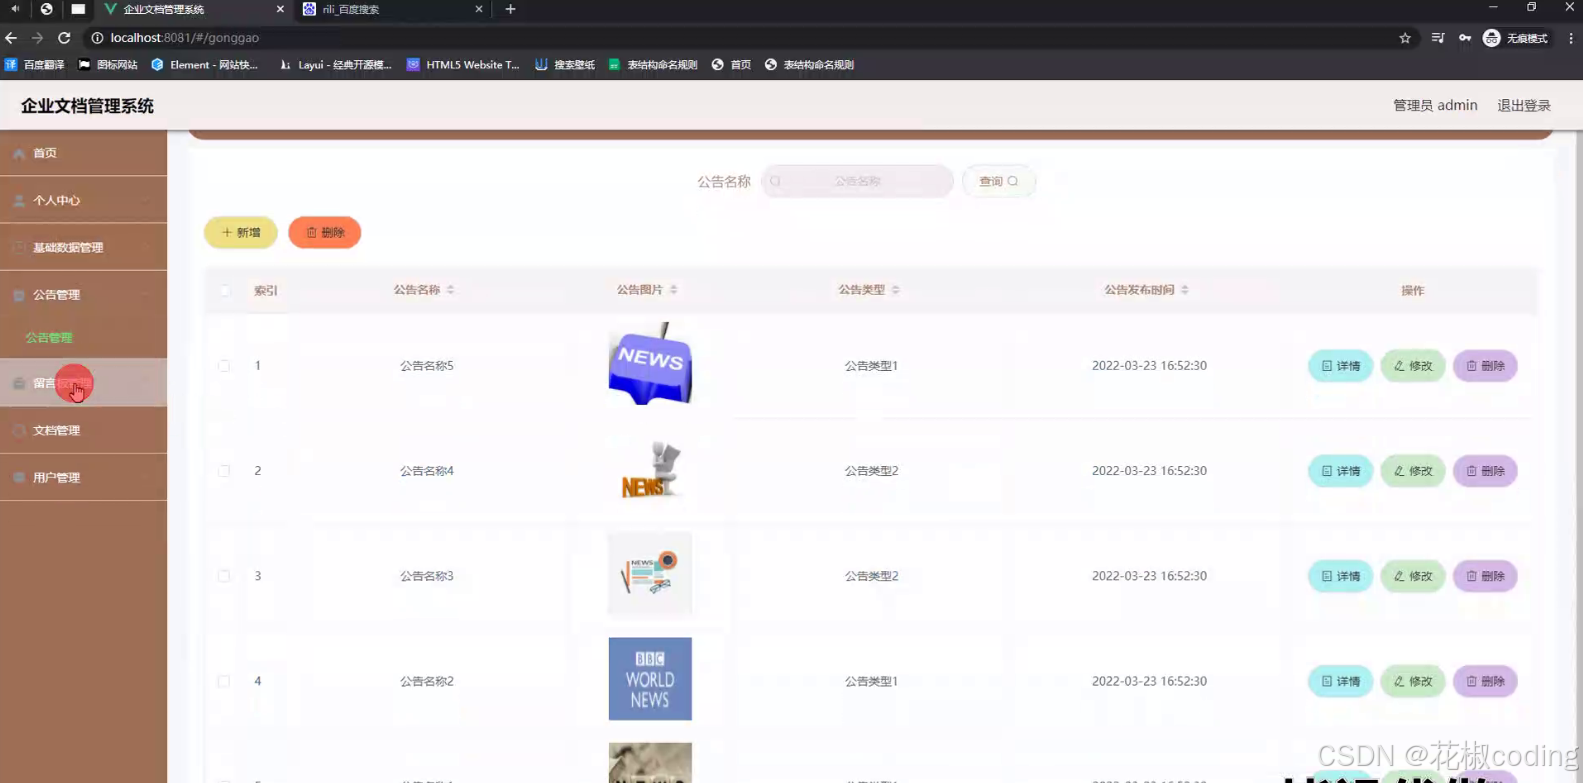Click 删除 for 公告名称4

click(x=1485, y=471)
